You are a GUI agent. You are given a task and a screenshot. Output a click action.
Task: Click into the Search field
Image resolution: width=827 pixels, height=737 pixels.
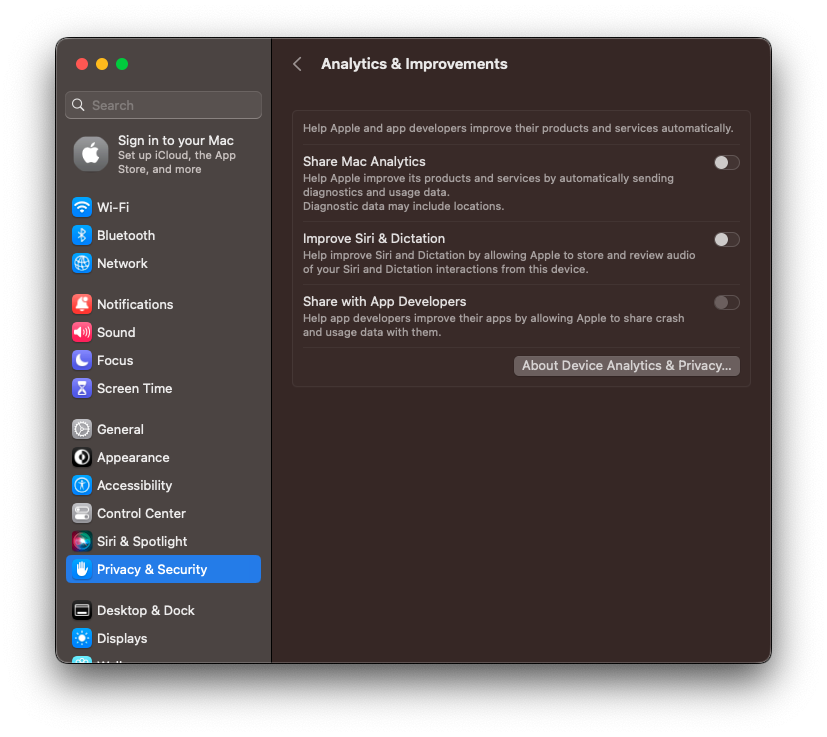click(164, 105)
